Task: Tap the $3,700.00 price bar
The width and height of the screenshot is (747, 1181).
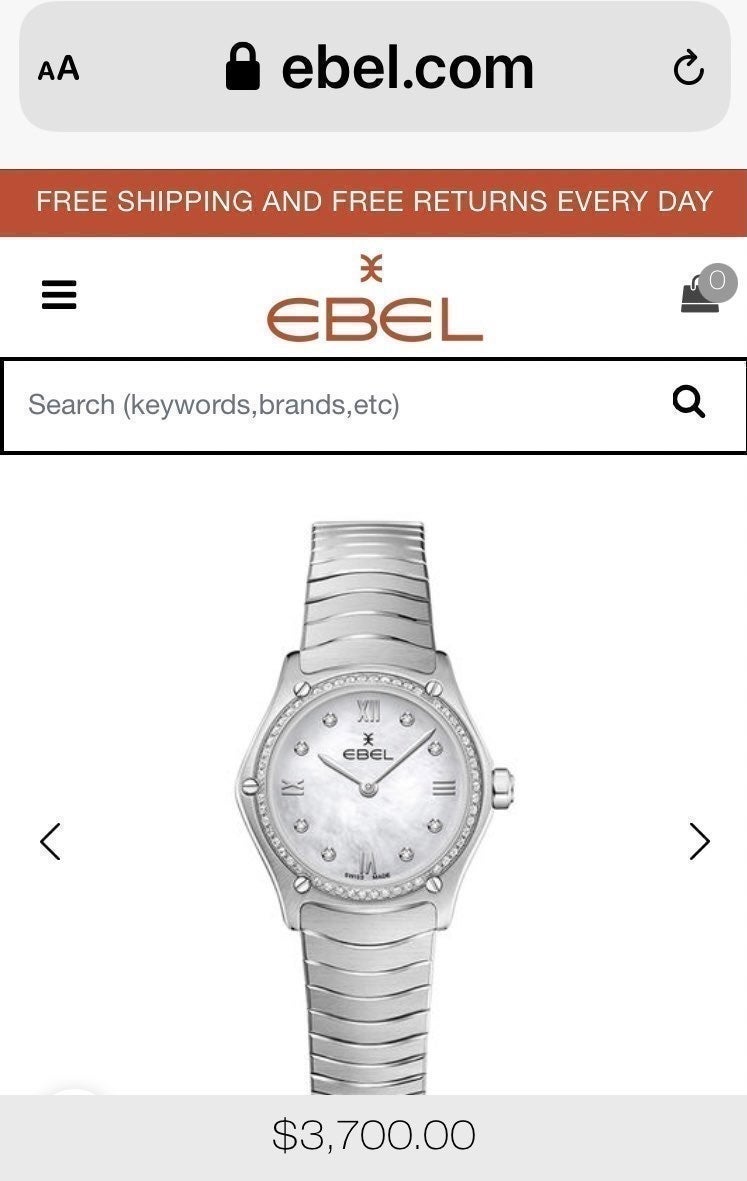Action: point(374,1137)
